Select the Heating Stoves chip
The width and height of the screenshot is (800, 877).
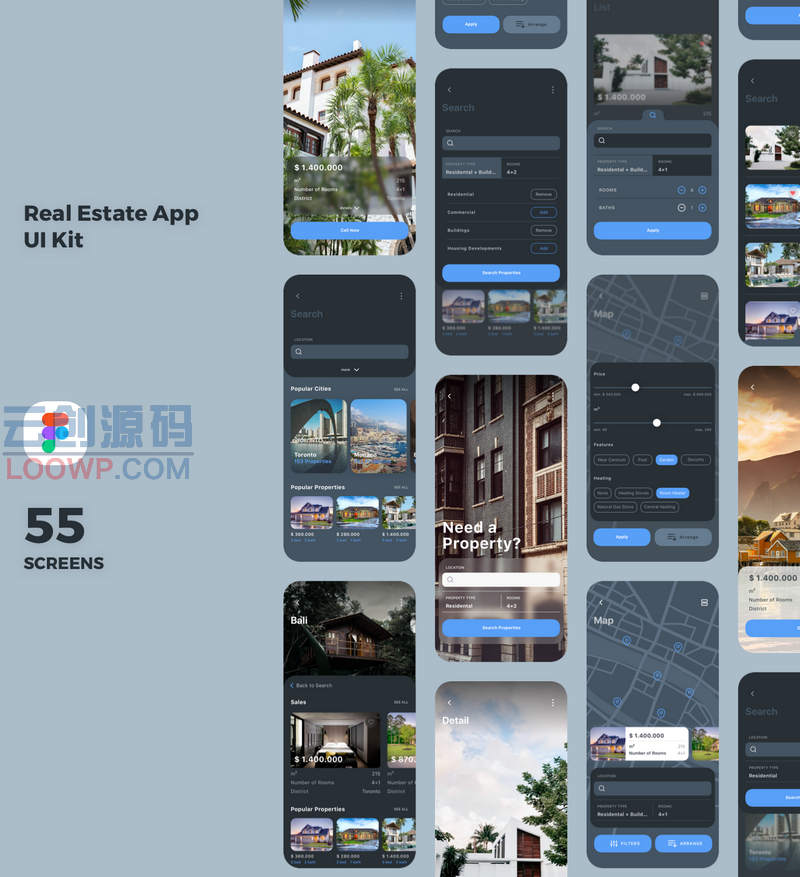[x=634, y=493]
